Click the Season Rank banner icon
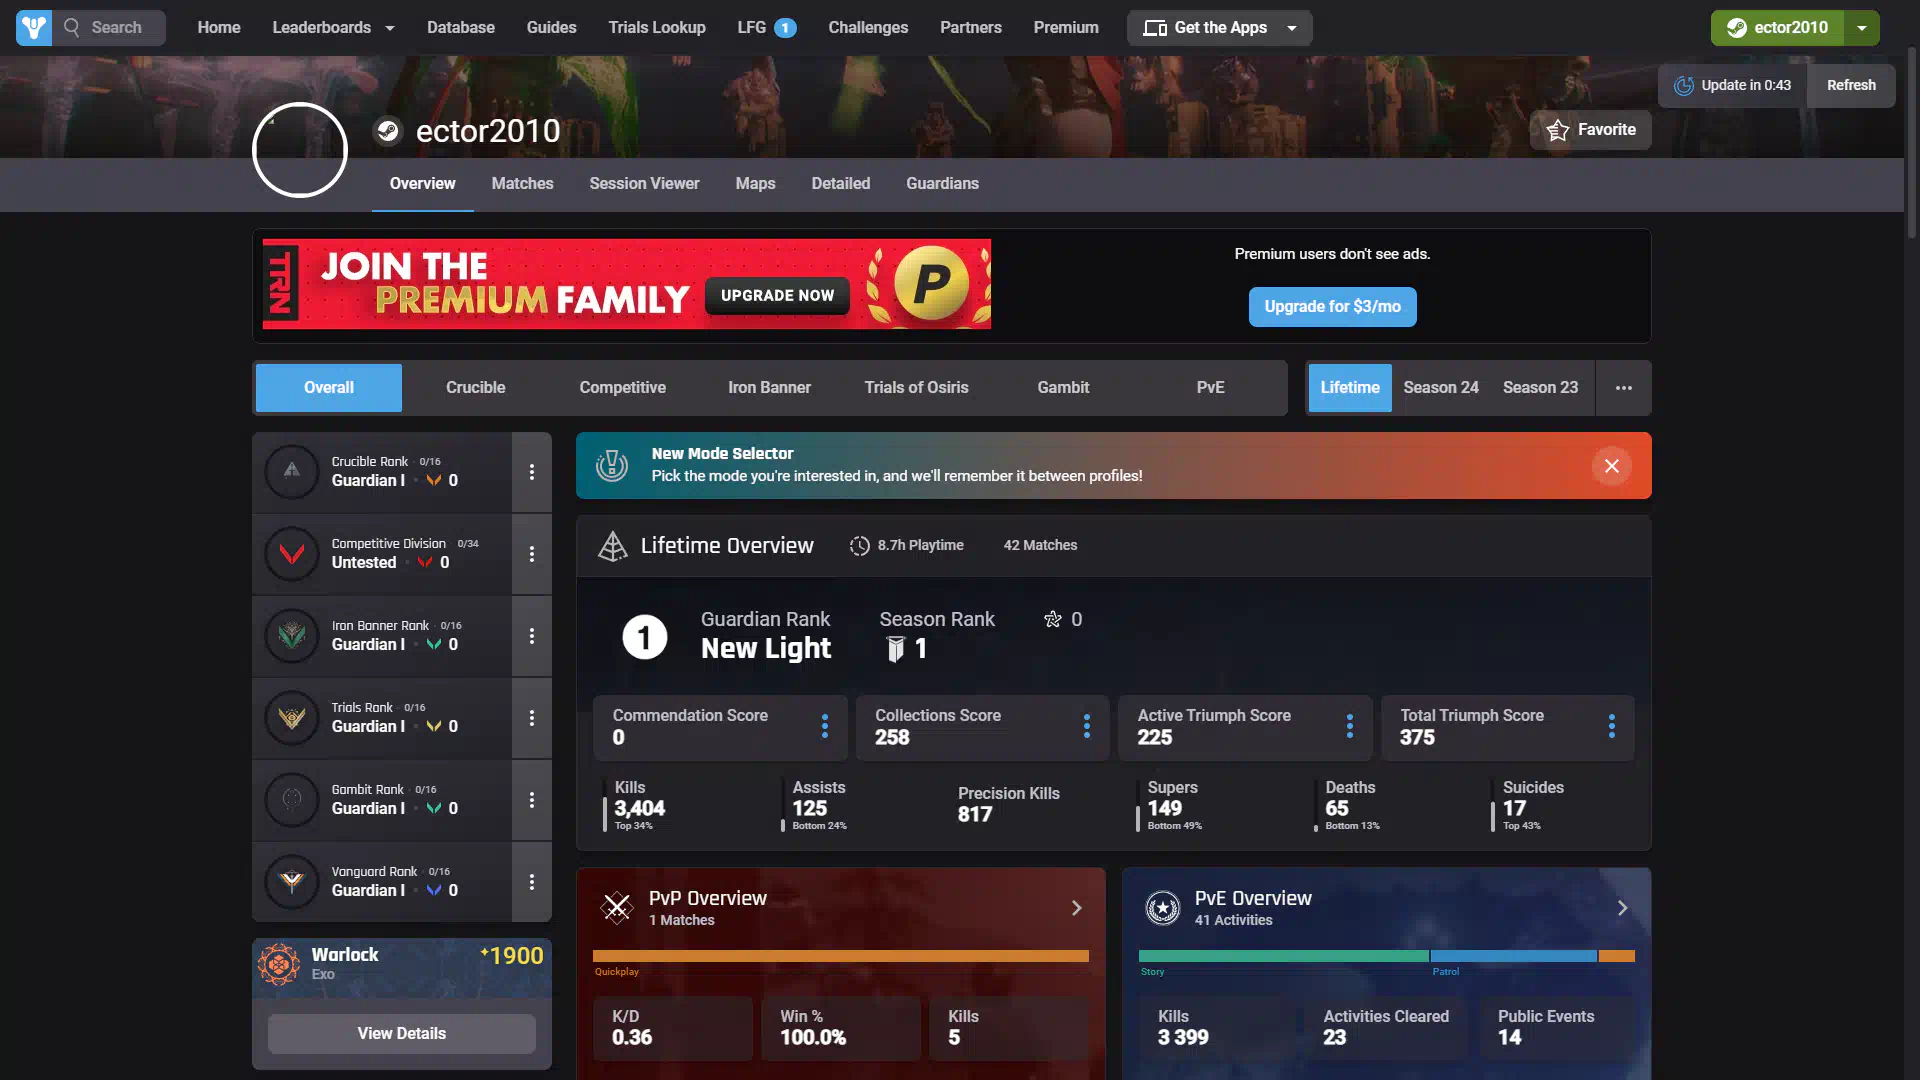Viewport: 1920px width, 1080px height. [x=896, y=649]
